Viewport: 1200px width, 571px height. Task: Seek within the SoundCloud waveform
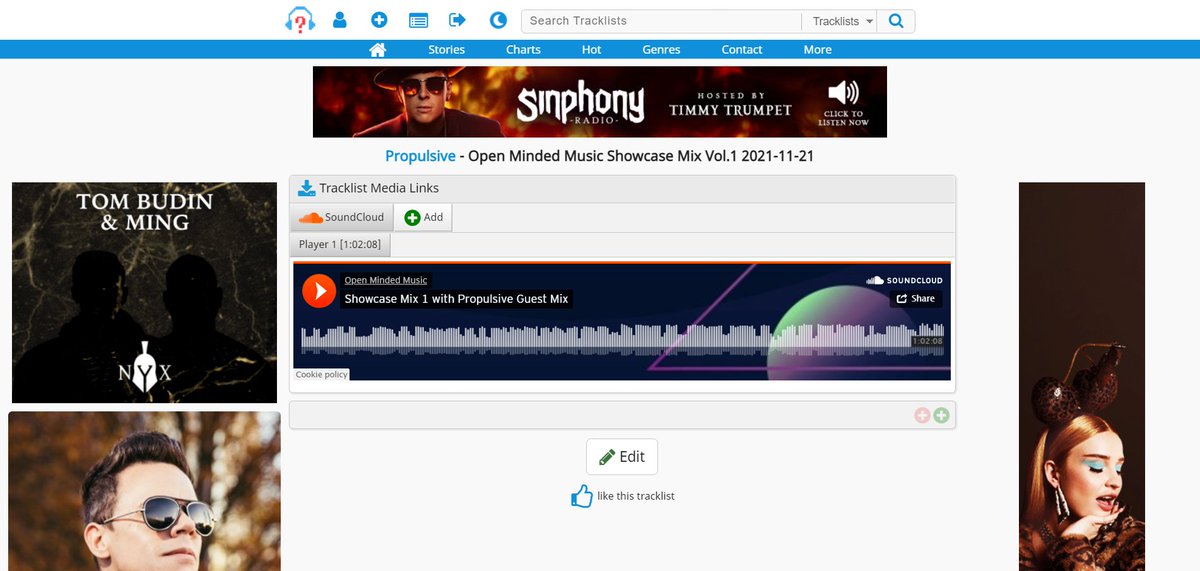[x=622, y=337]
